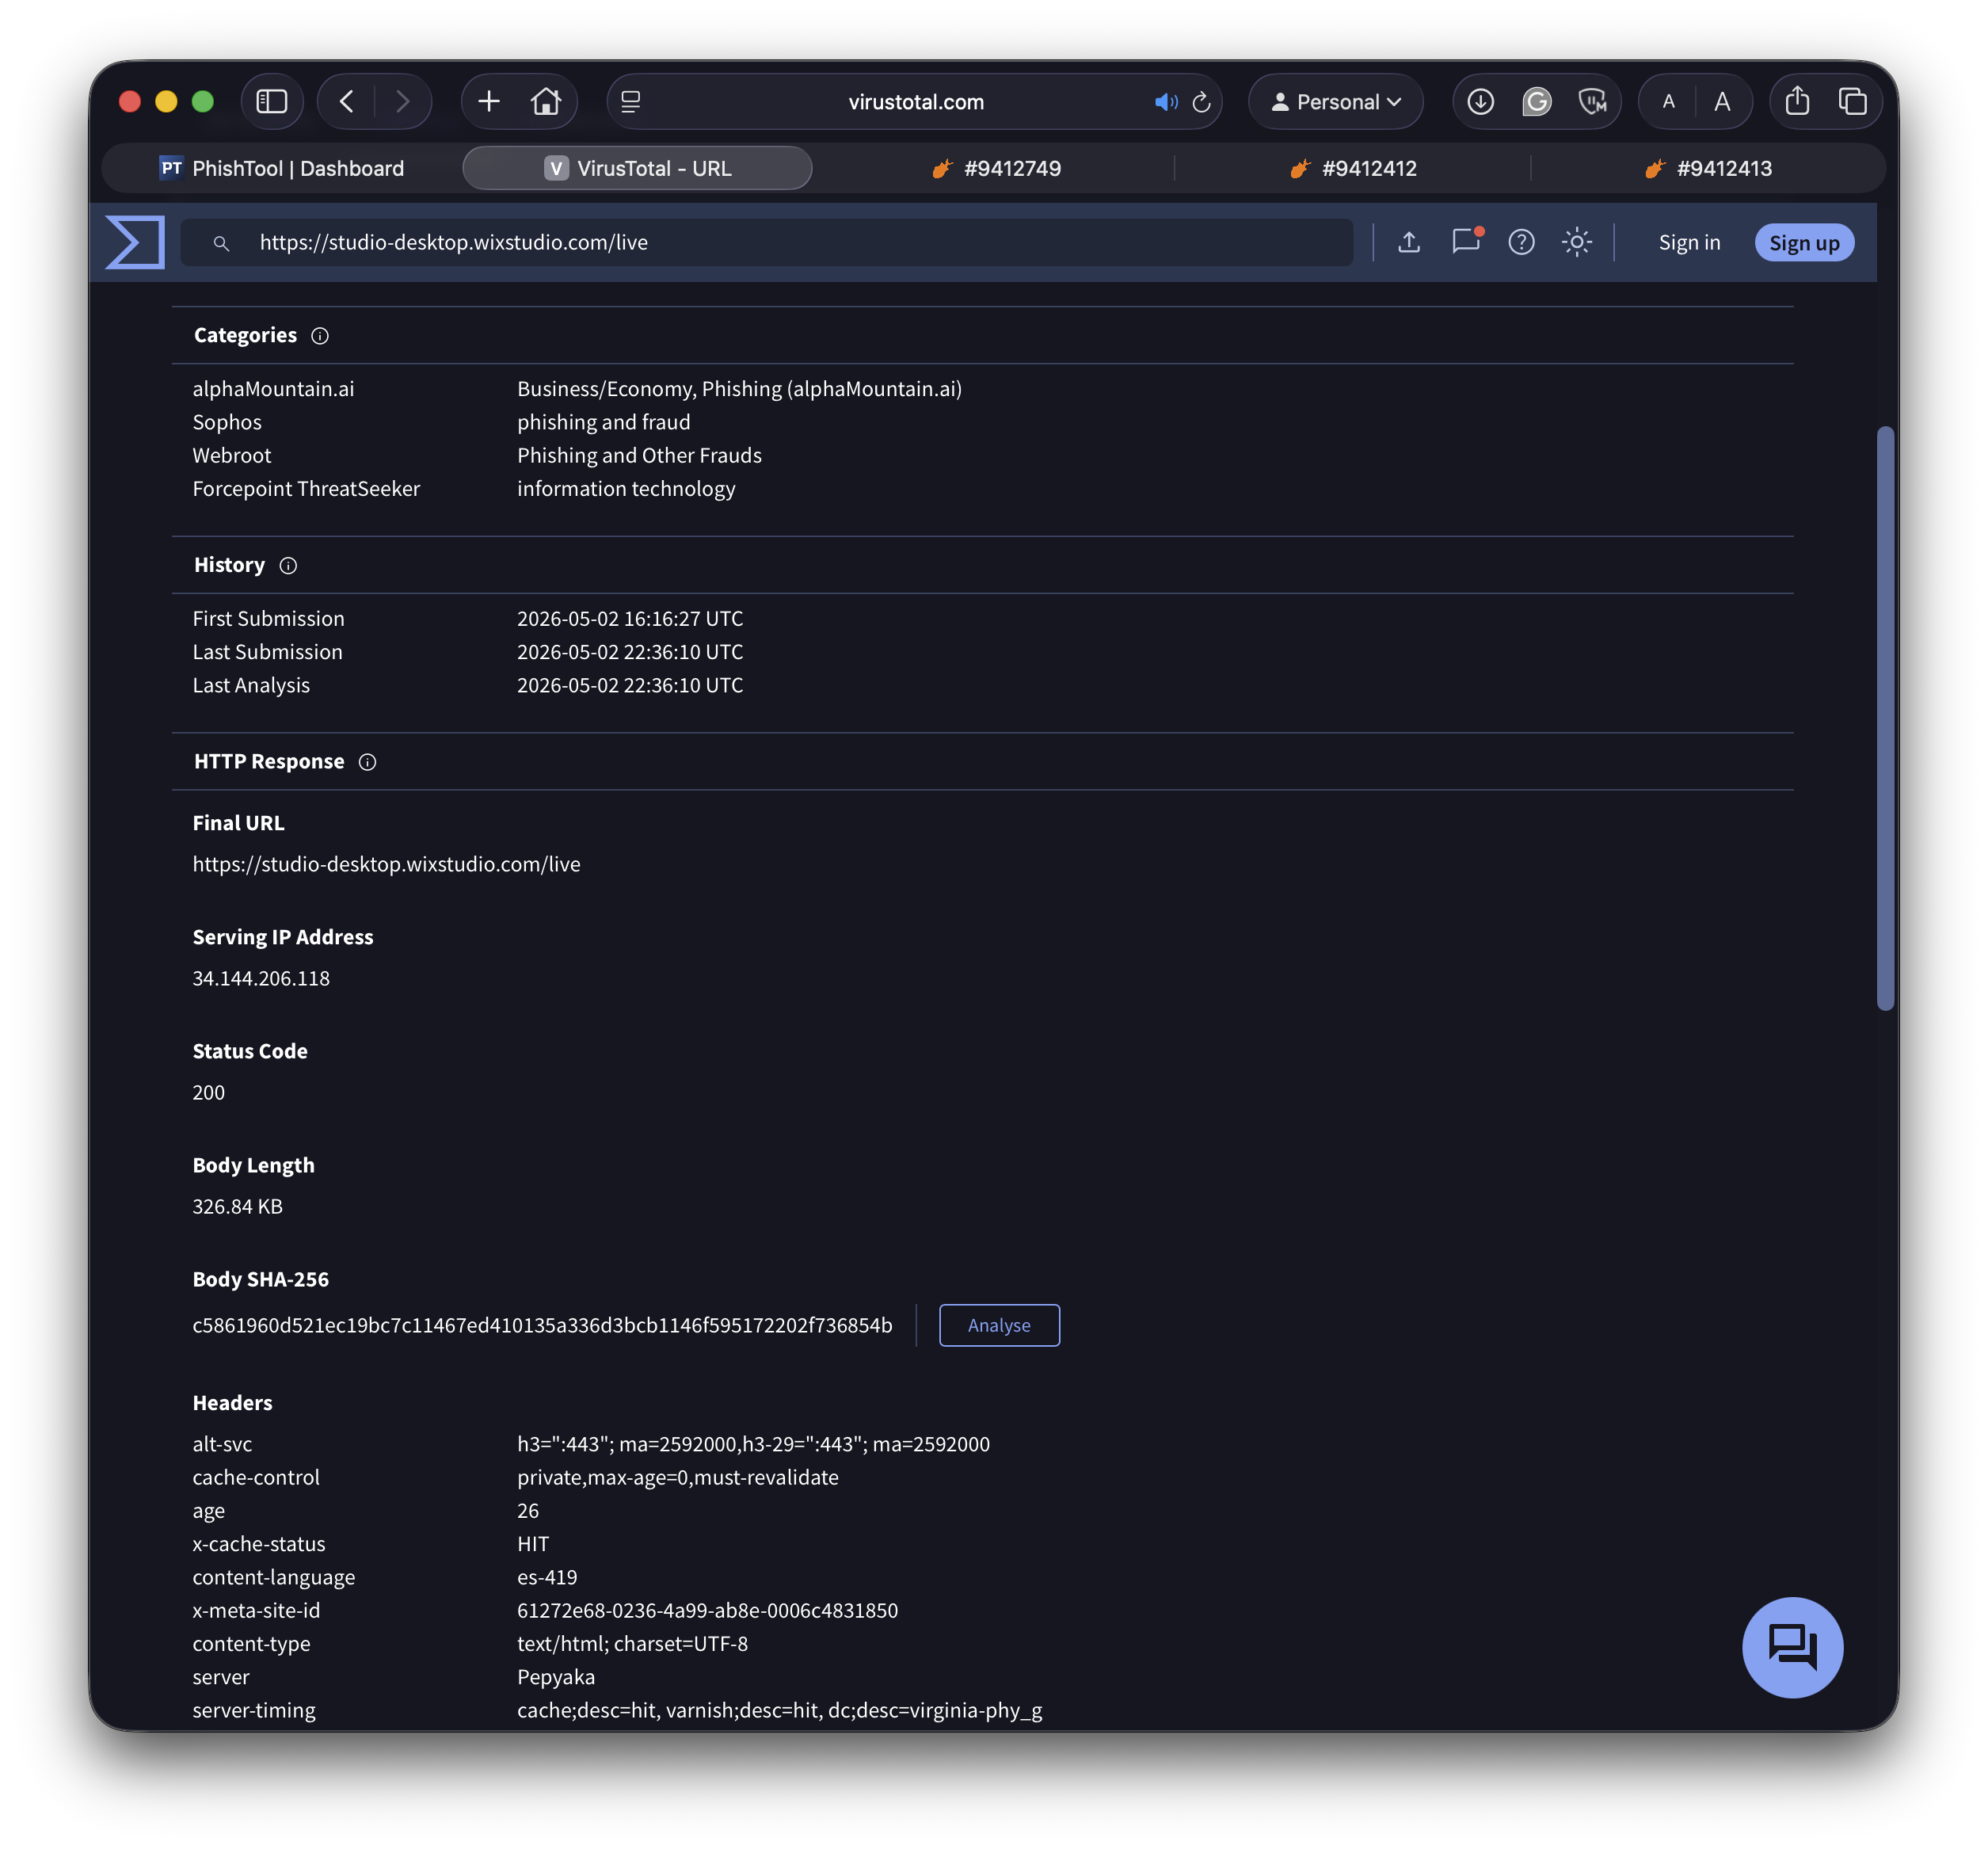Select the Final URL studio-desktop.wixstudio.com/live
Screen dimensions: 1988x1849
(x=386, y=864)
